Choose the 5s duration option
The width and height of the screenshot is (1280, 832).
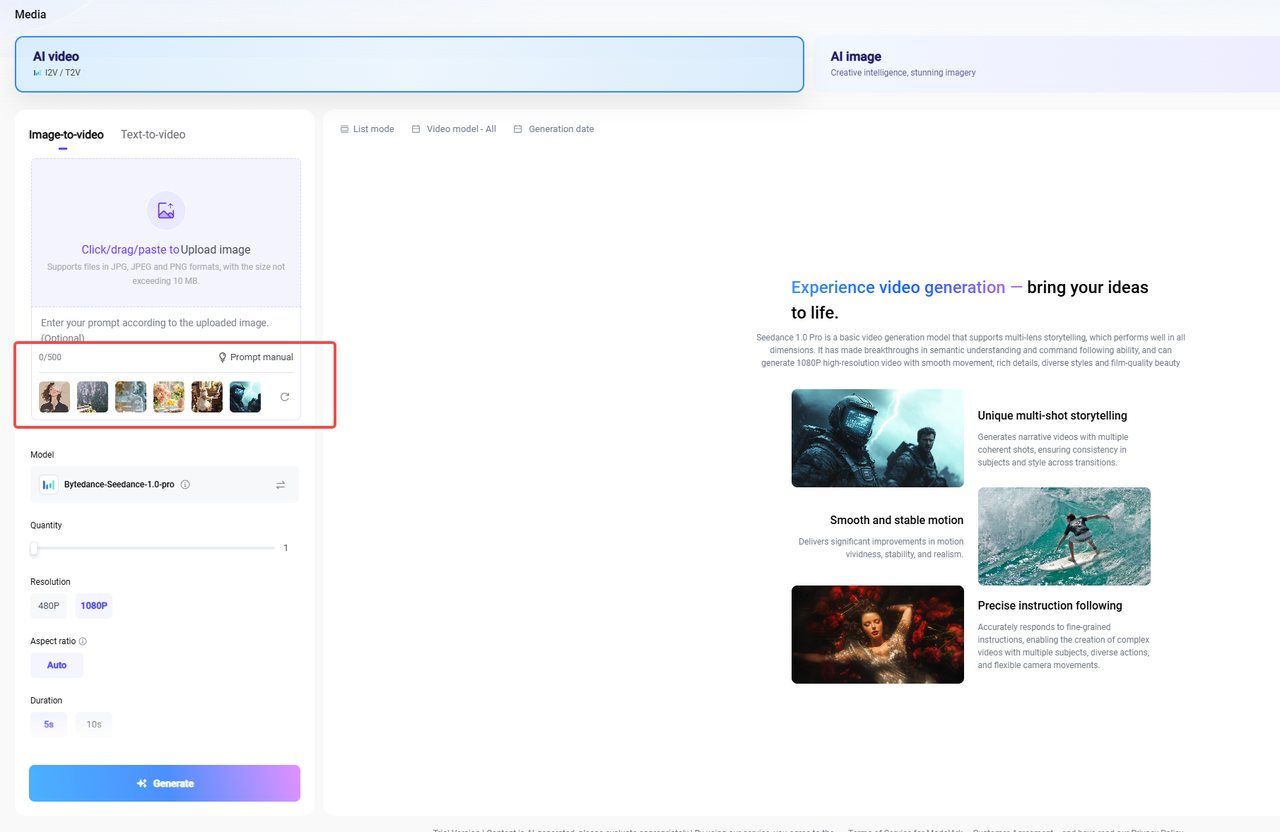49,724
